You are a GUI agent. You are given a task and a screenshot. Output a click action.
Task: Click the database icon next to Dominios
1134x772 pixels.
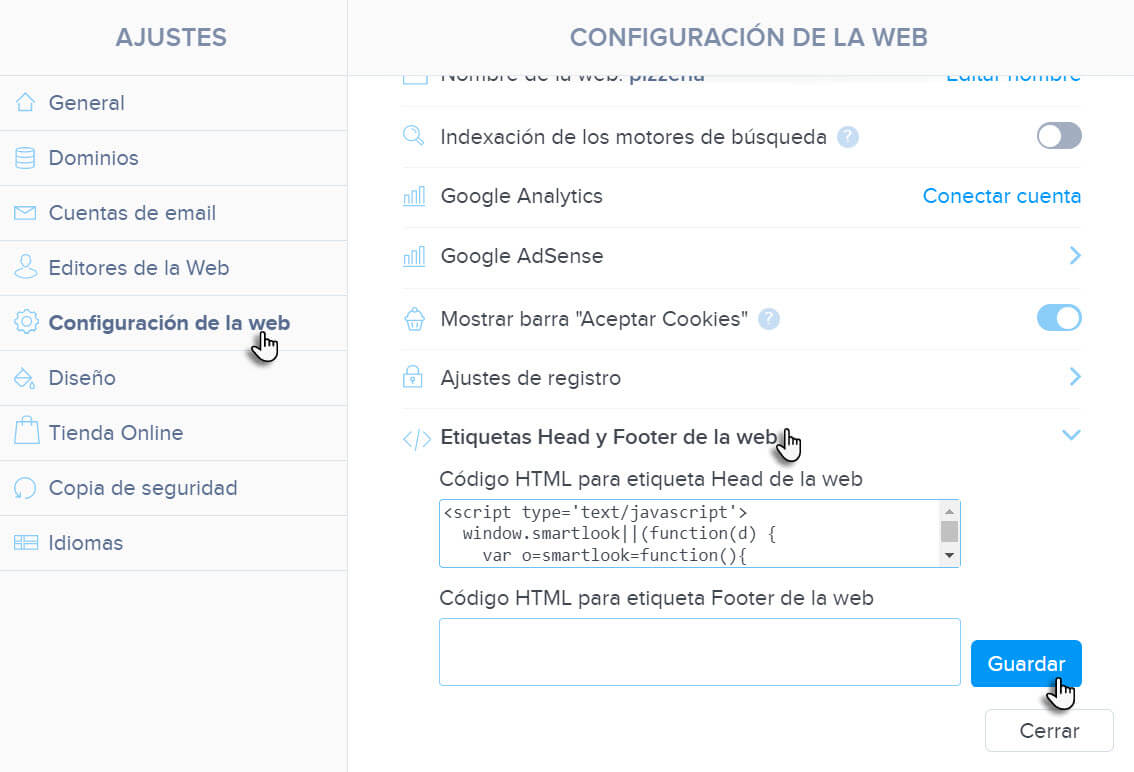tap(26, 158)
